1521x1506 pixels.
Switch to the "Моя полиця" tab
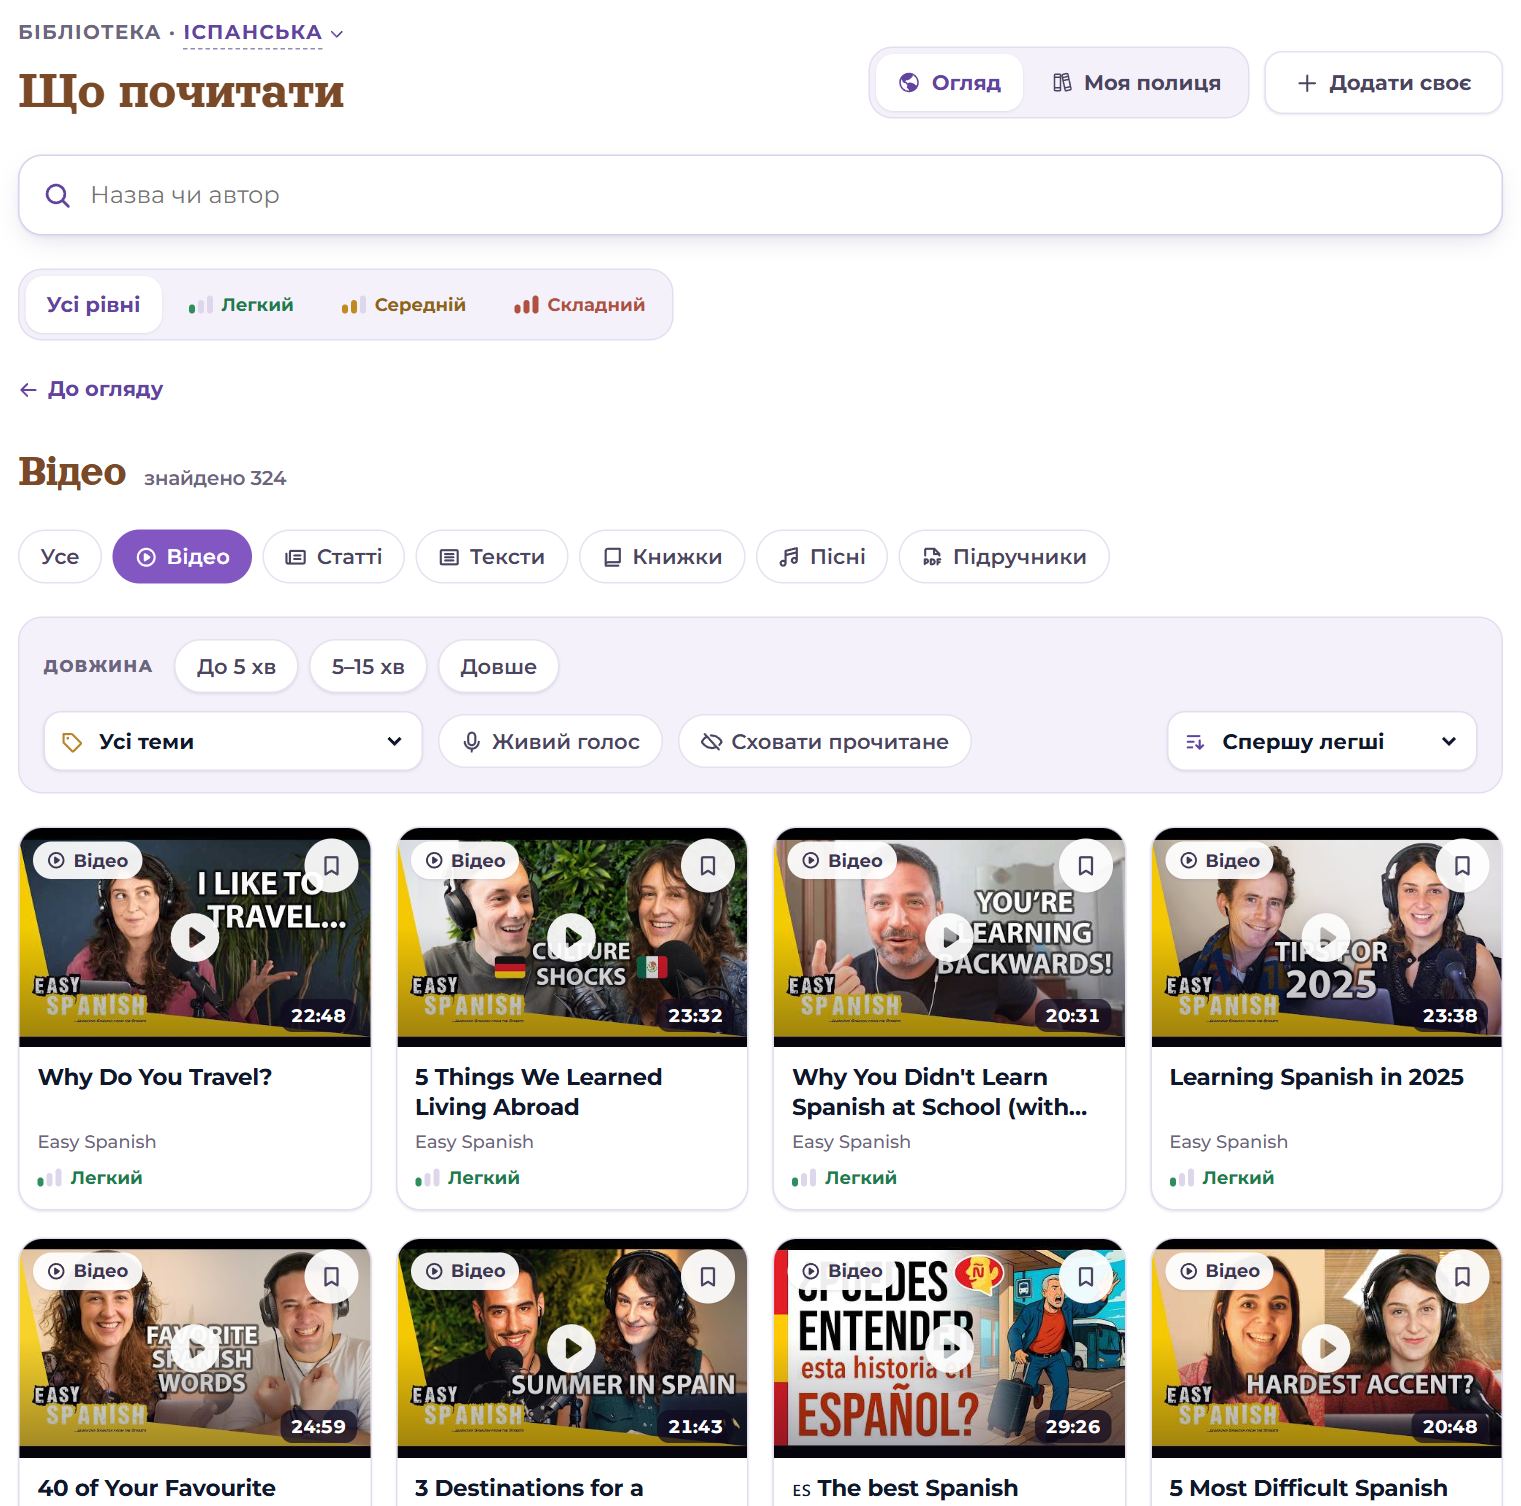point(1137,83)
